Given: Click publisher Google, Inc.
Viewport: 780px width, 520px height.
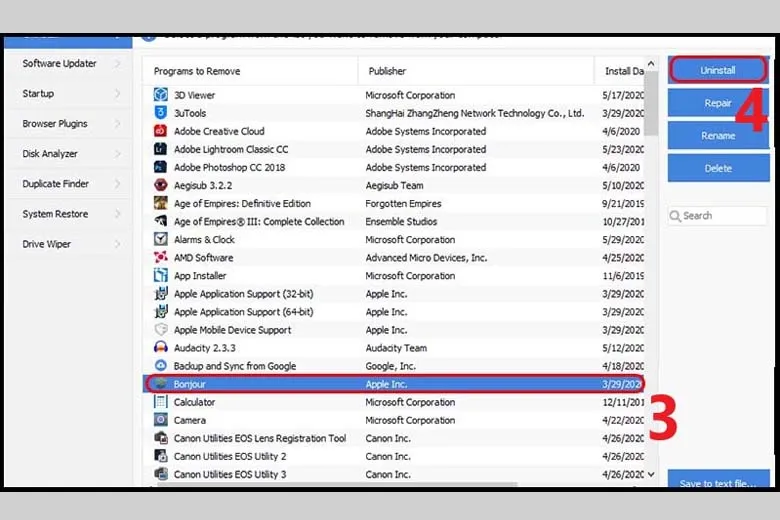Looking at the screenshot, I should coord(390,366).
